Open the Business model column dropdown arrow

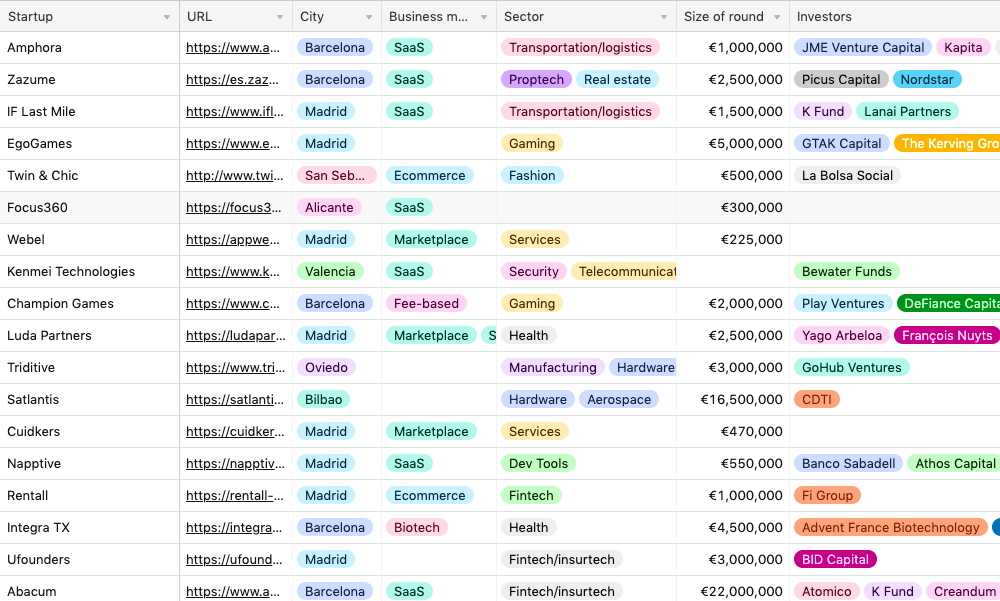coord(483,17)
